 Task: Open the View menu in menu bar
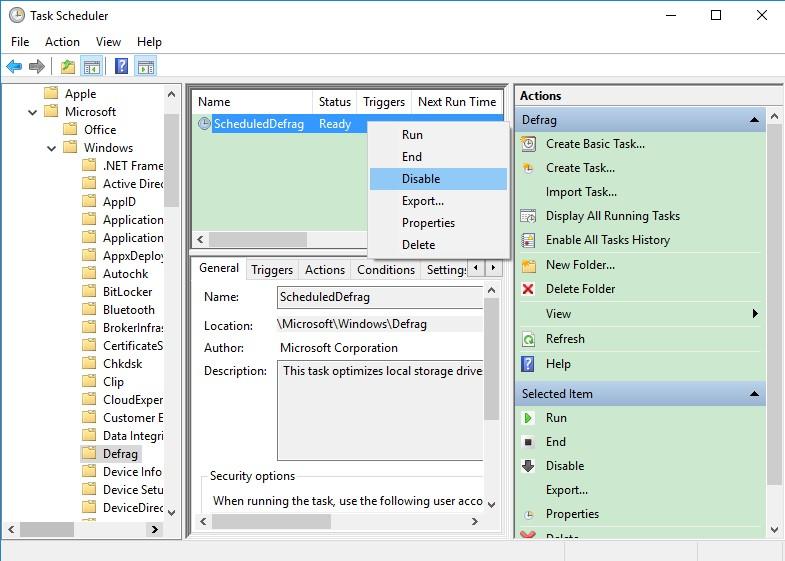tap(108, 42)
